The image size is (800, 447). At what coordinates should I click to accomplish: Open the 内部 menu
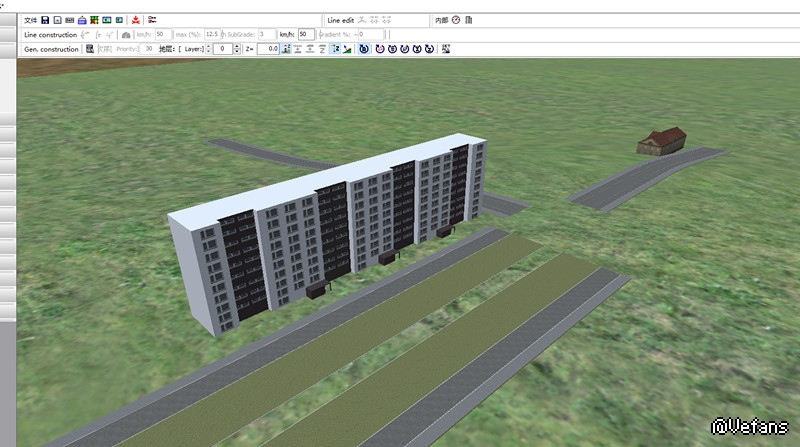coord(441,20)
